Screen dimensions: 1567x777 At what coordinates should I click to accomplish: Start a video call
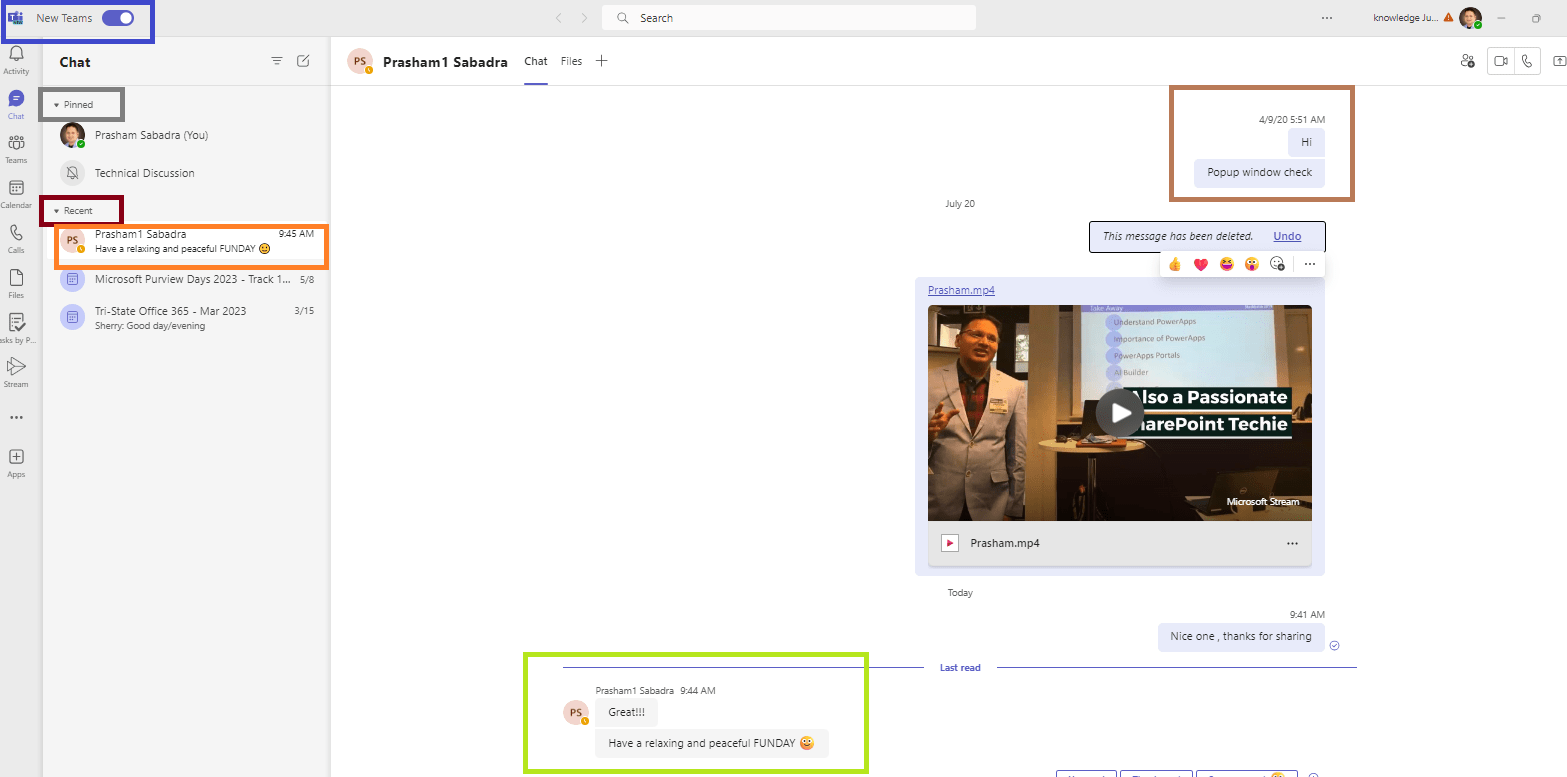tap(1500, 61)
